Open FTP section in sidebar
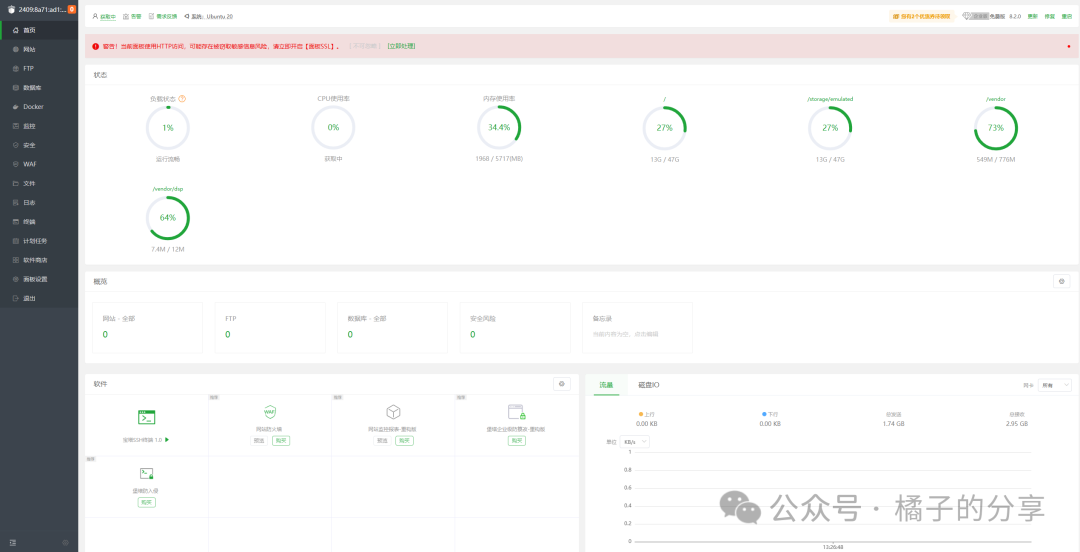This screenshot has width=1080, height=552. click(39, 68)
